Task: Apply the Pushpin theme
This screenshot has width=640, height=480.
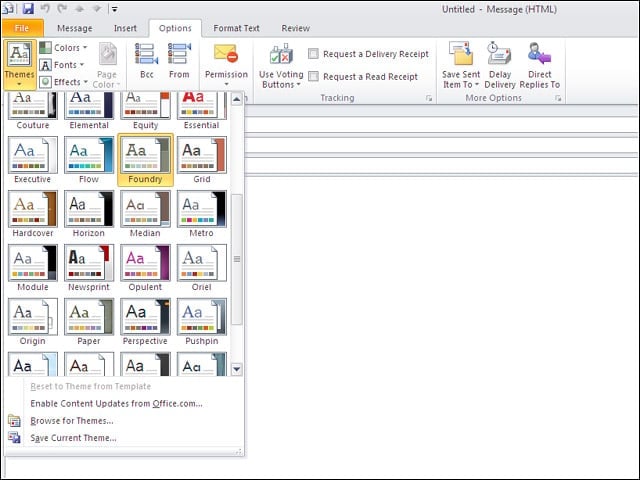Action: pos(201,322)
